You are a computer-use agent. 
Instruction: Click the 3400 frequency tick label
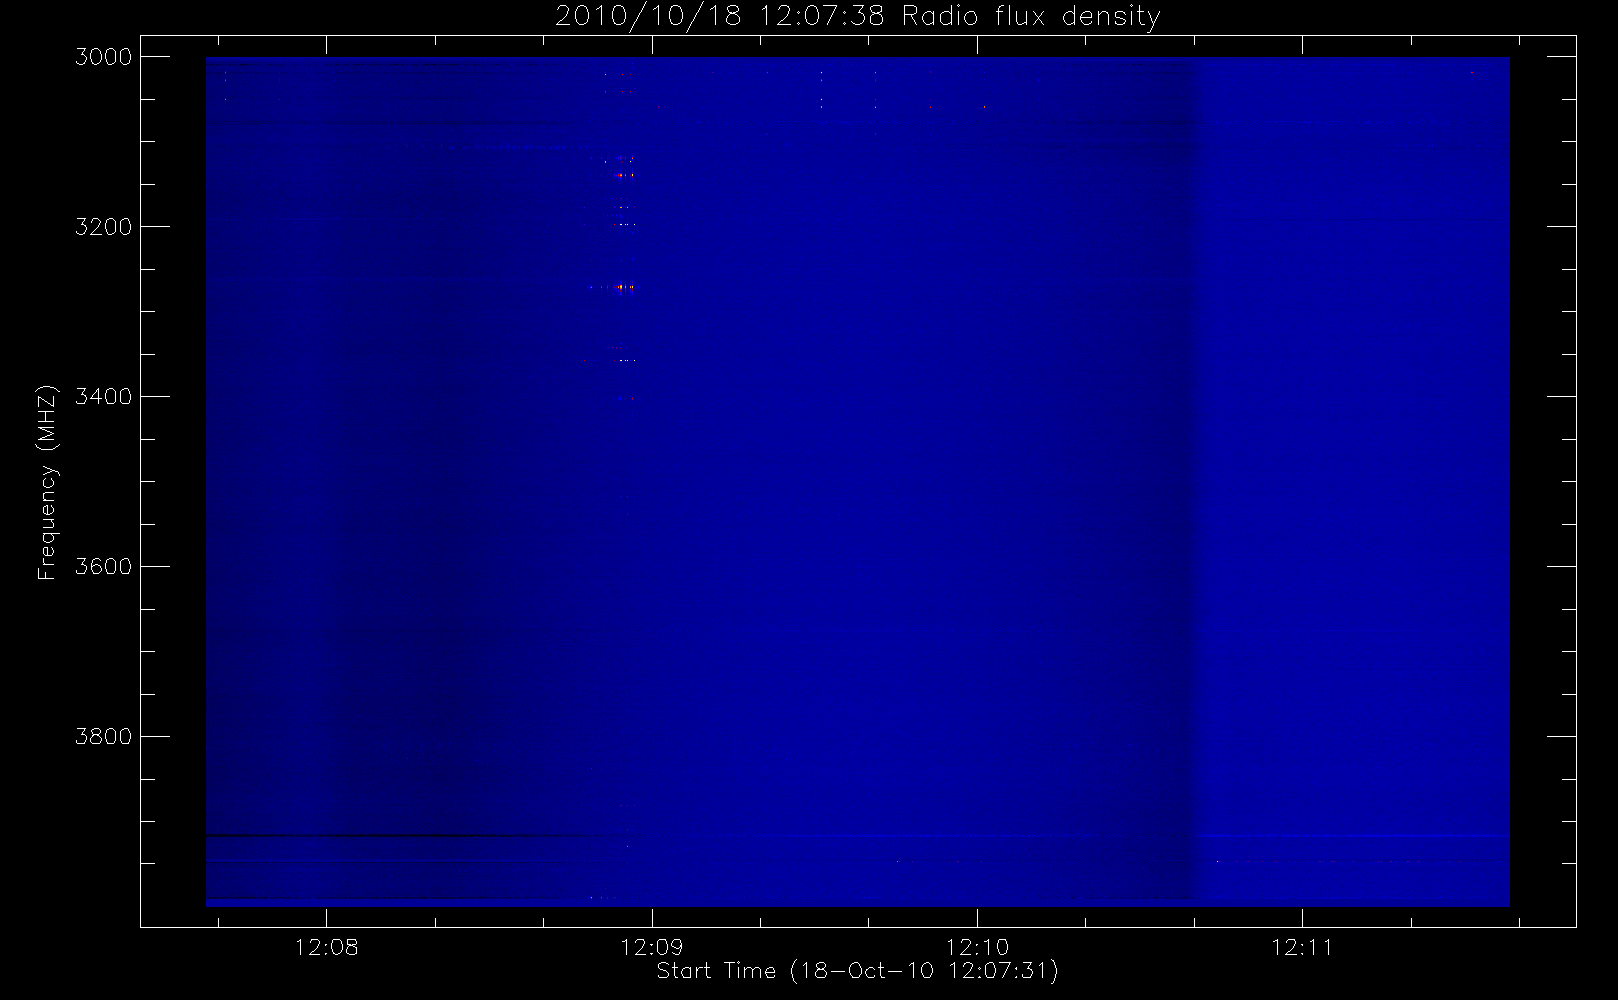point(104,397)
